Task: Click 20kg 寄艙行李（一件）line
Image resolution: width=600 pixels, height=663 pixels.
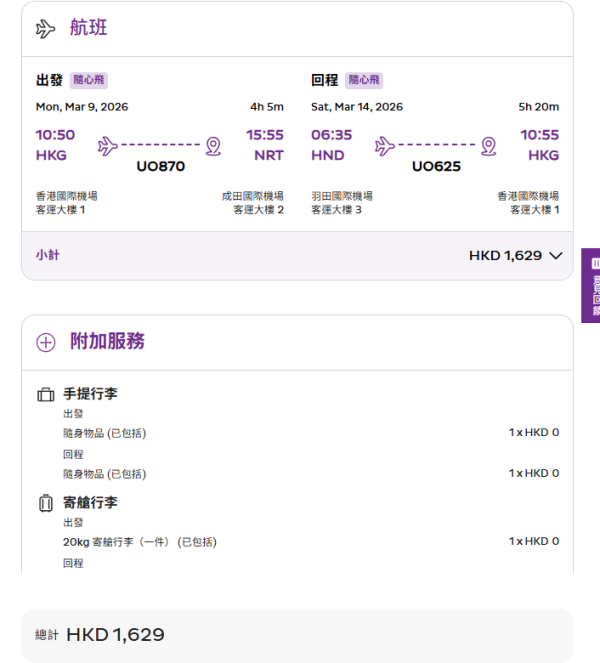Action: [140, 542]
